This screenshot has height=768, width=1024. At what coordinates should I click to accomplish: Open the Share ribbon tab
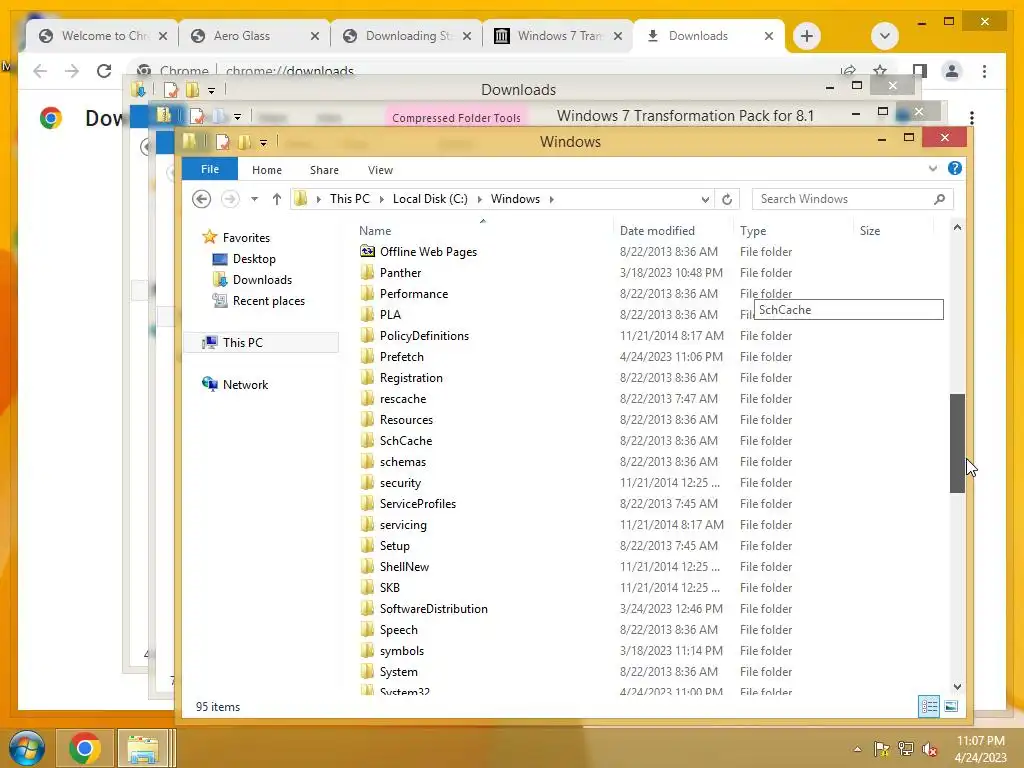[324, 170]
